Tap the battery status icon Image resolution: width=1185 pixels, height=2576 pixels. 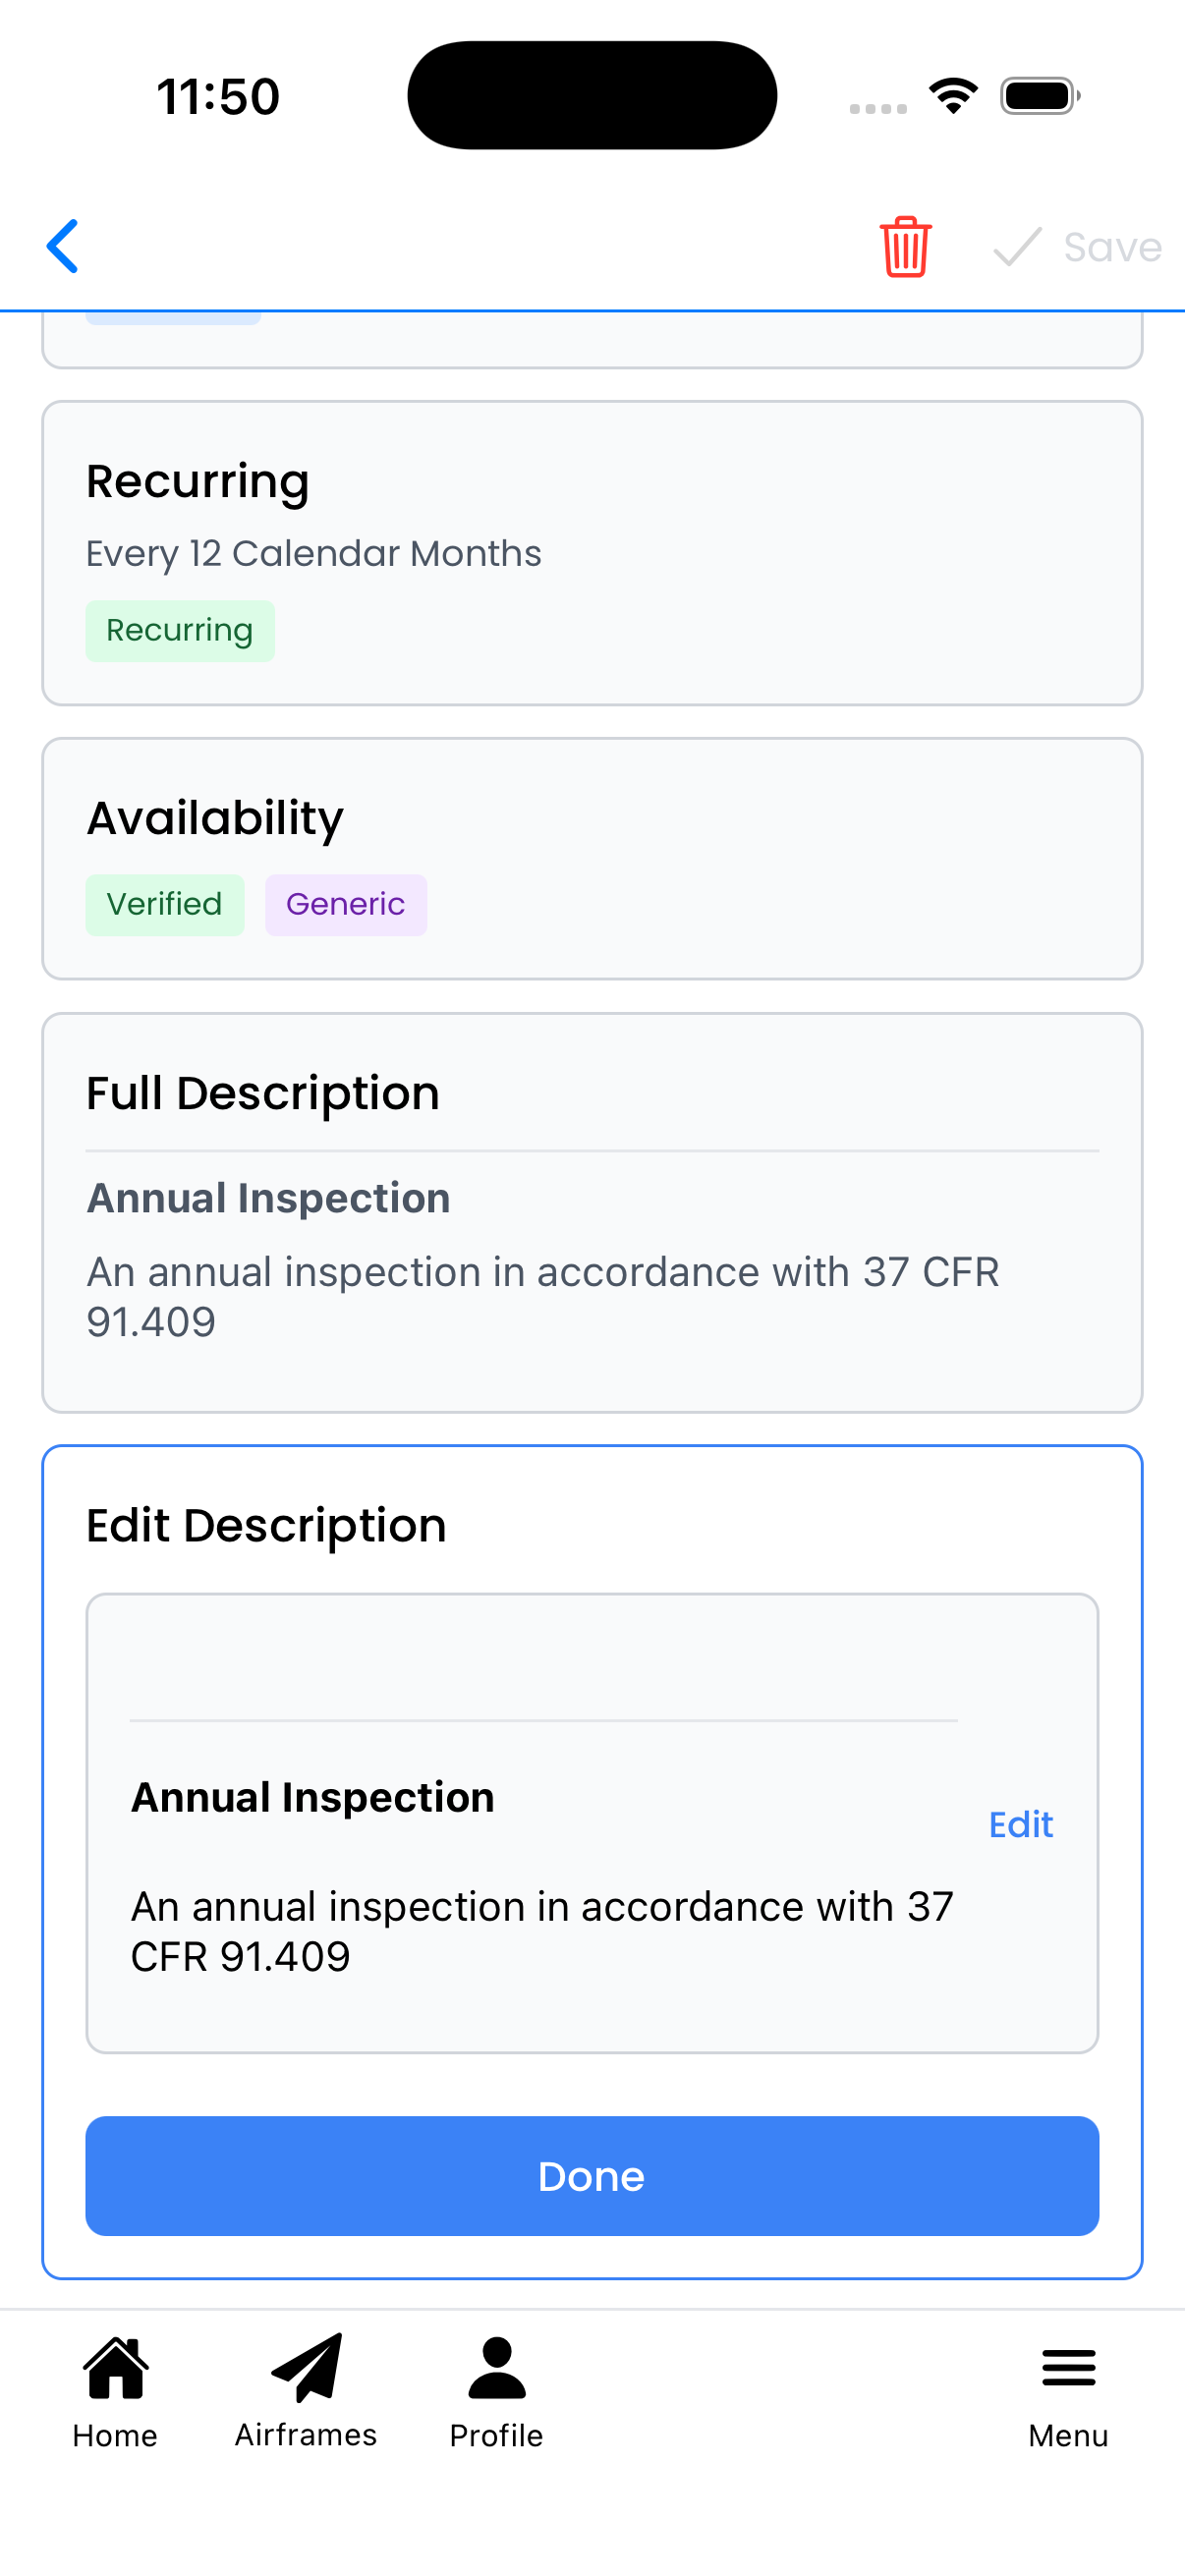coord(1039,96)
